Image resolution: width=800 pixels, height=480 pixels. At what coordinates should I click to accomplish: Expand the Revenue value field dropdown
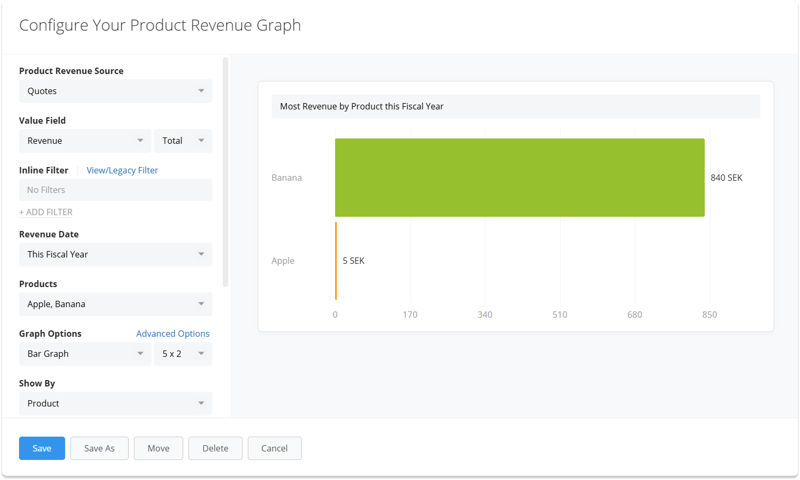[x=85, y=141]
